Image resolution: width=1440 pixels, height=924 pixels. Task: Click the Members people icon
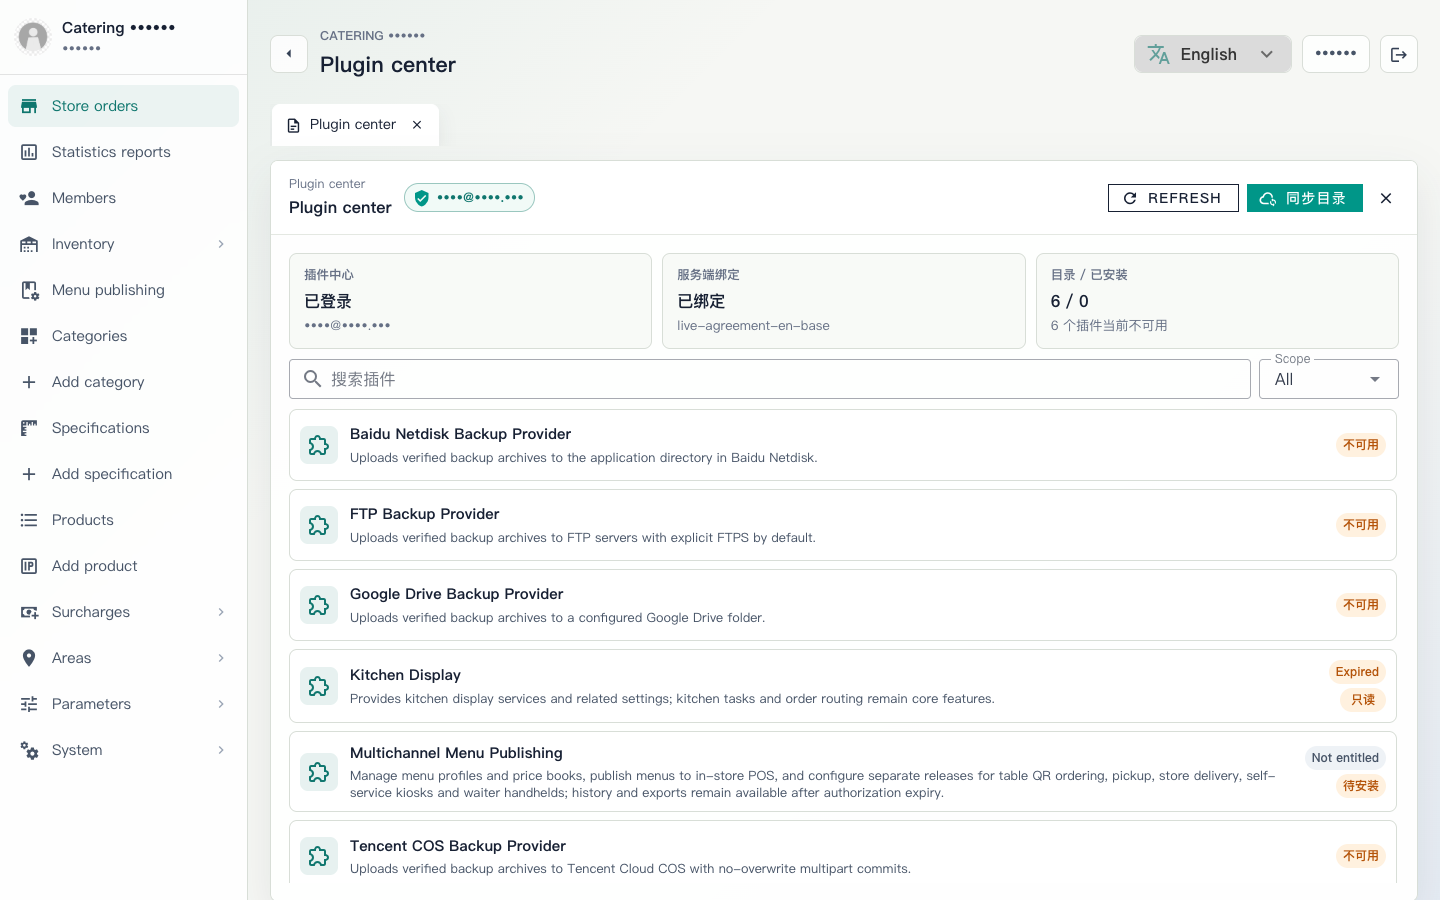(29, 198)
